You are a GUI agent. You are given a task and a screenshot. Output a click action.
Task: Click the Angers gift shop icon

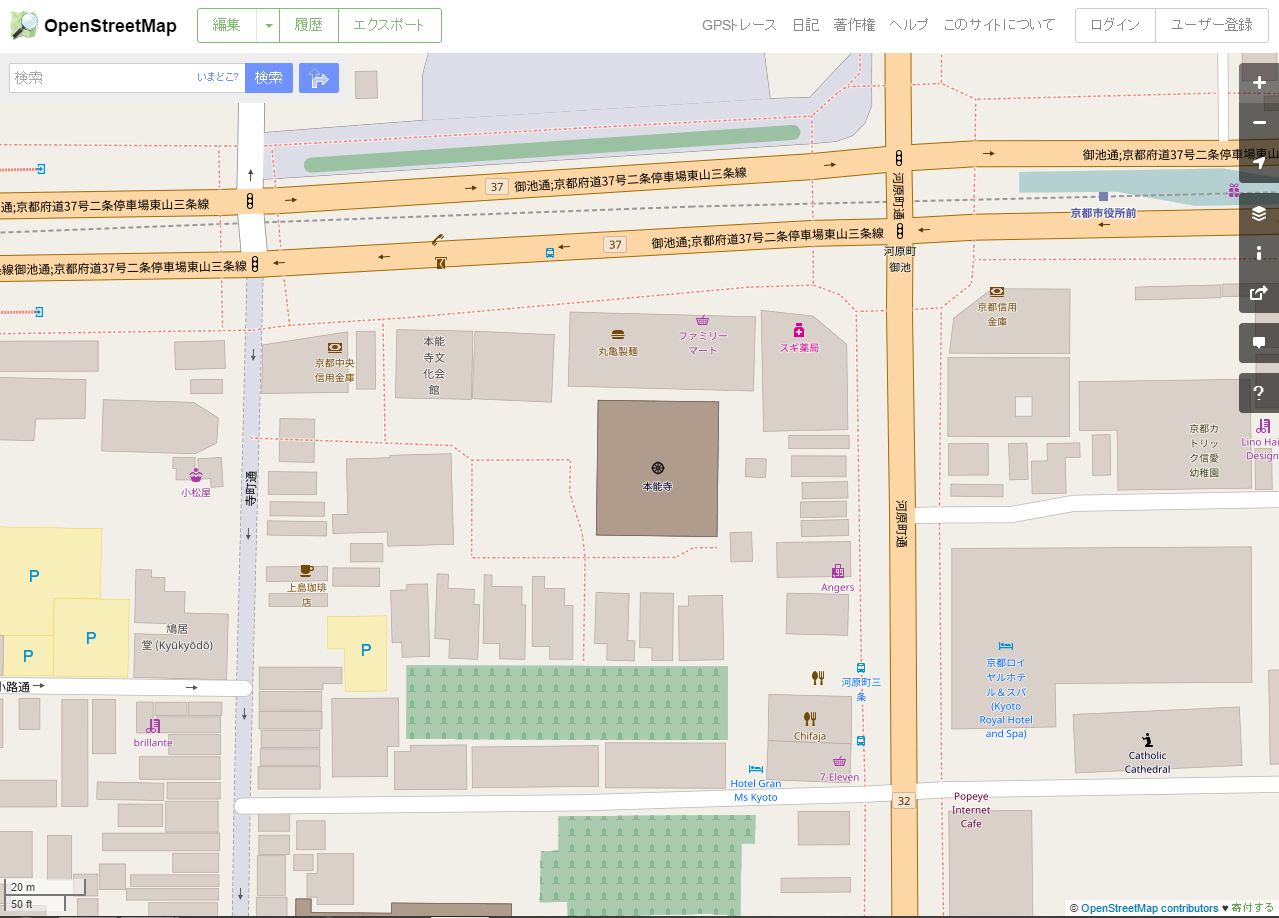pyautogui.click(x=838, y=571)
